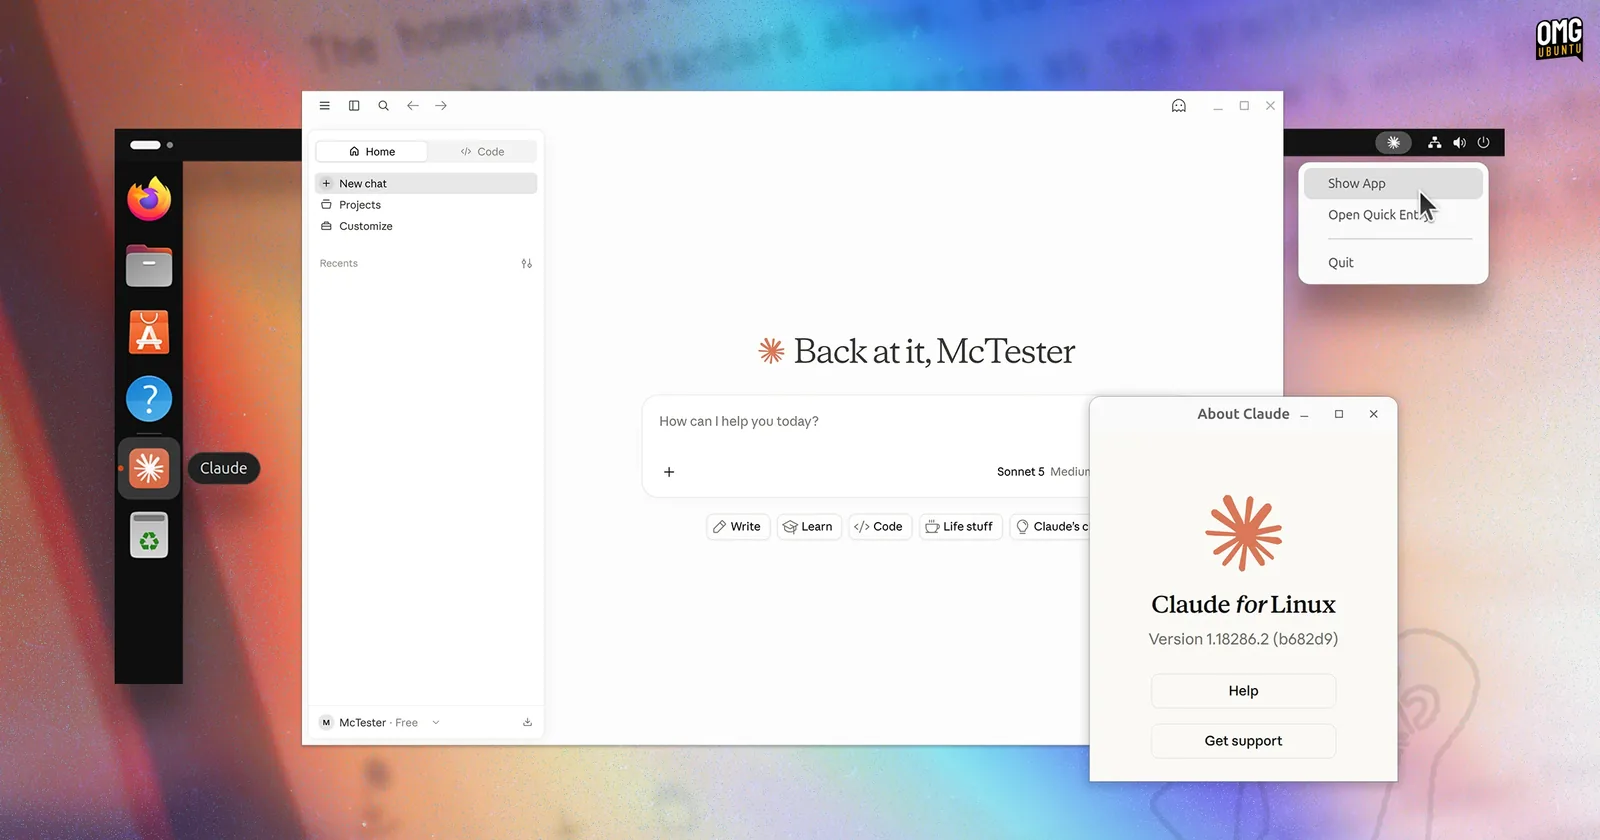Open Customize in sidebar
Screen dimensions: 1600x840
426,226
